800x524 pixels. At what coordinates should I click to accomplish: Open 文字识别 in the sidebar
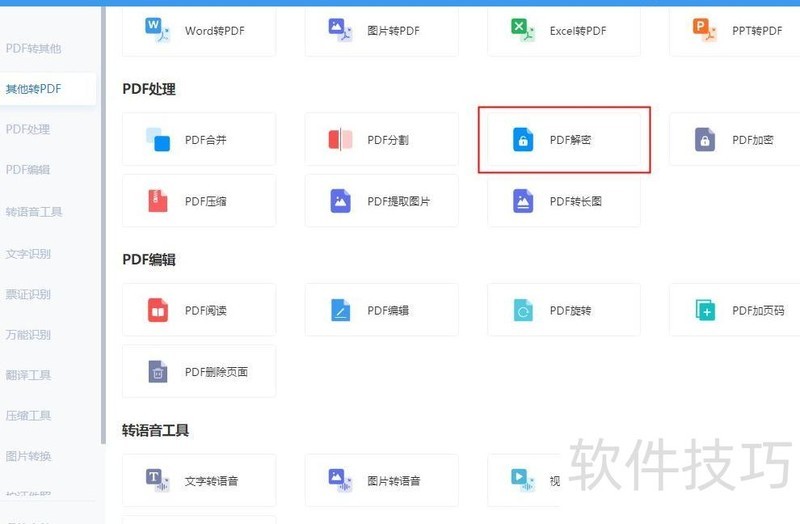click(x=28, y=254)
